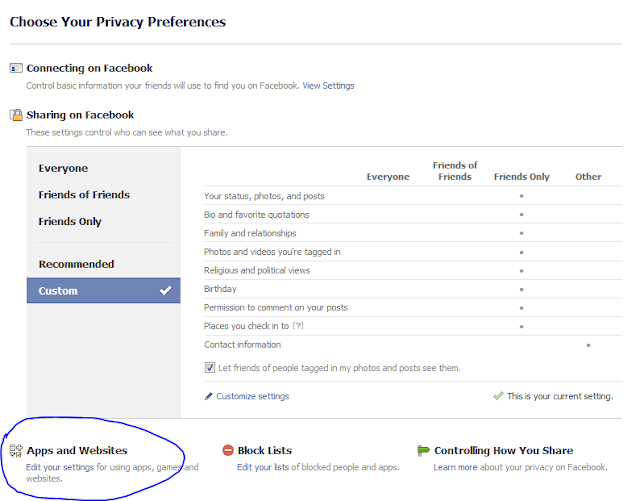Viewport: 640px width, 501px height.
Task: Click the pencil icon beside Customize settings
Action: click(x=209, y=397)
